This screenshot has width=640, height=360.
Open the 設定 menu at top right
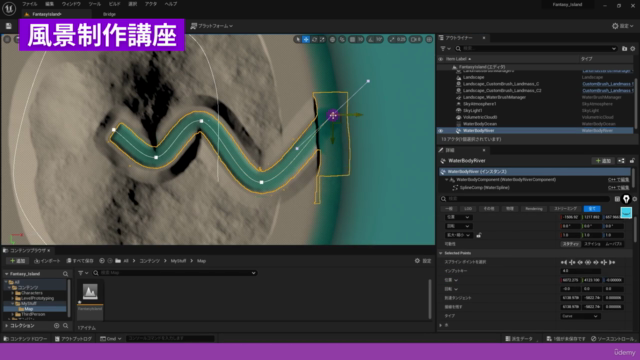click(623, 26)
